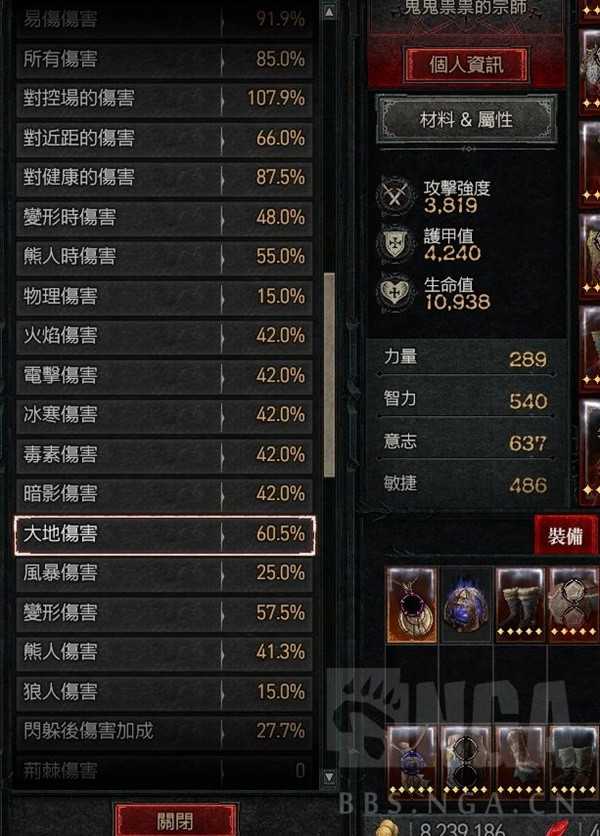Select the 閃躲後傷害加成 stat row
The width and height of the screenshot is (600, 836).
164,730
